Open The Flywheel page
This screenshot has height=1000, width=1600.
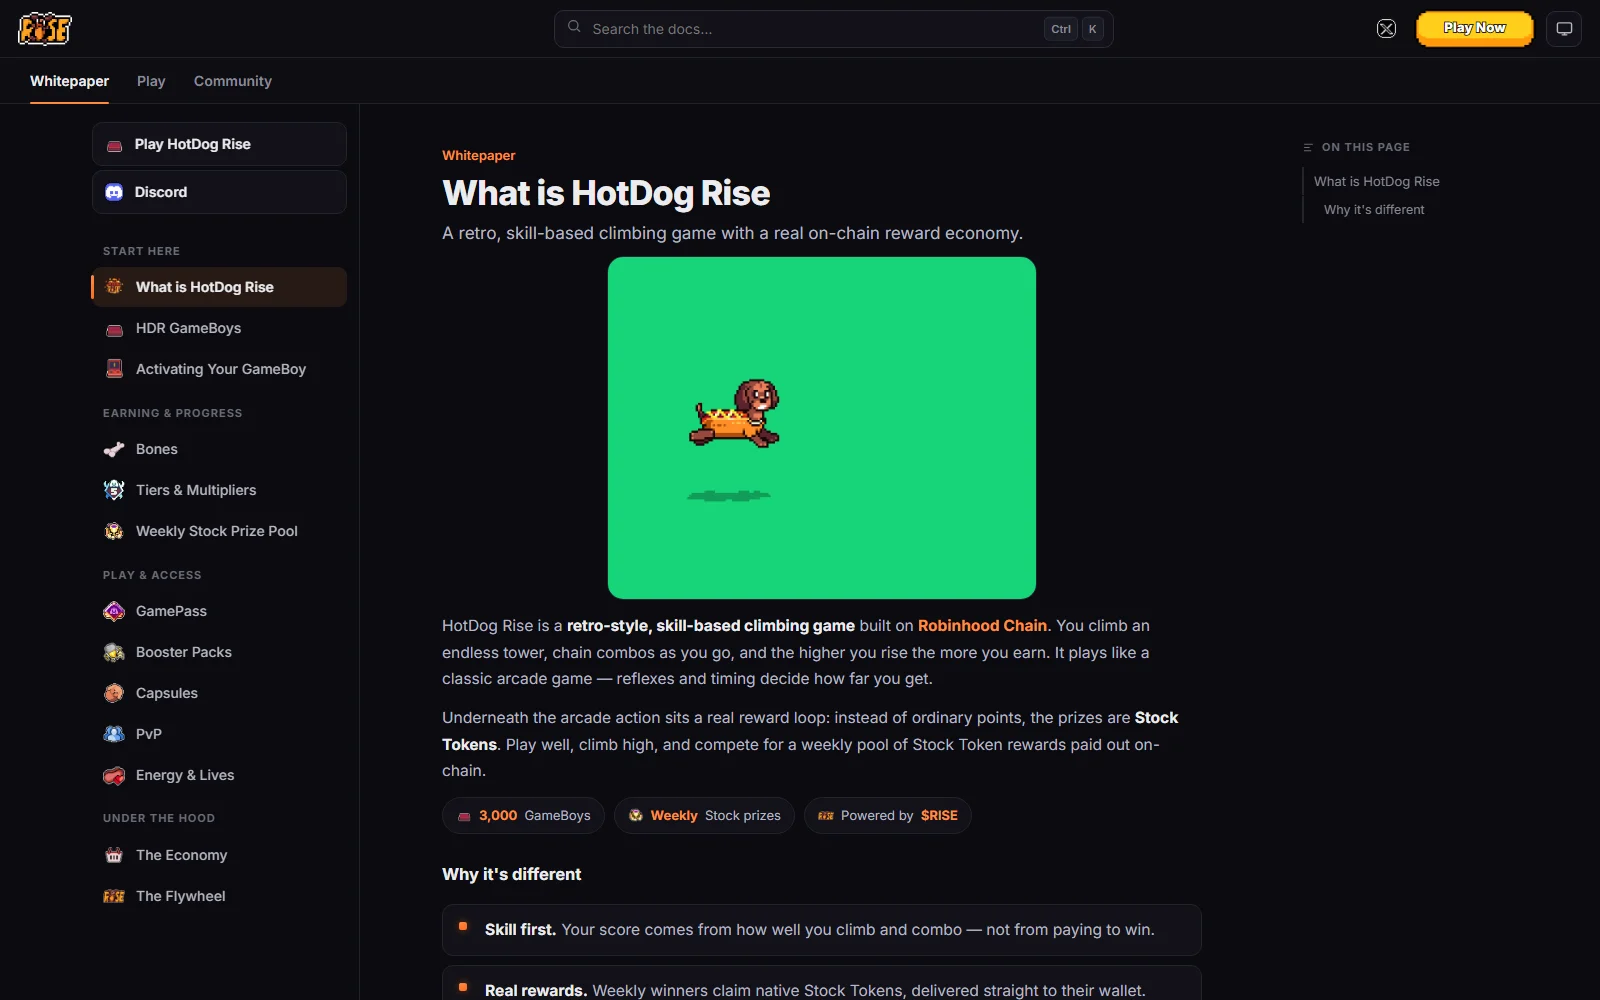coord(219,896)
